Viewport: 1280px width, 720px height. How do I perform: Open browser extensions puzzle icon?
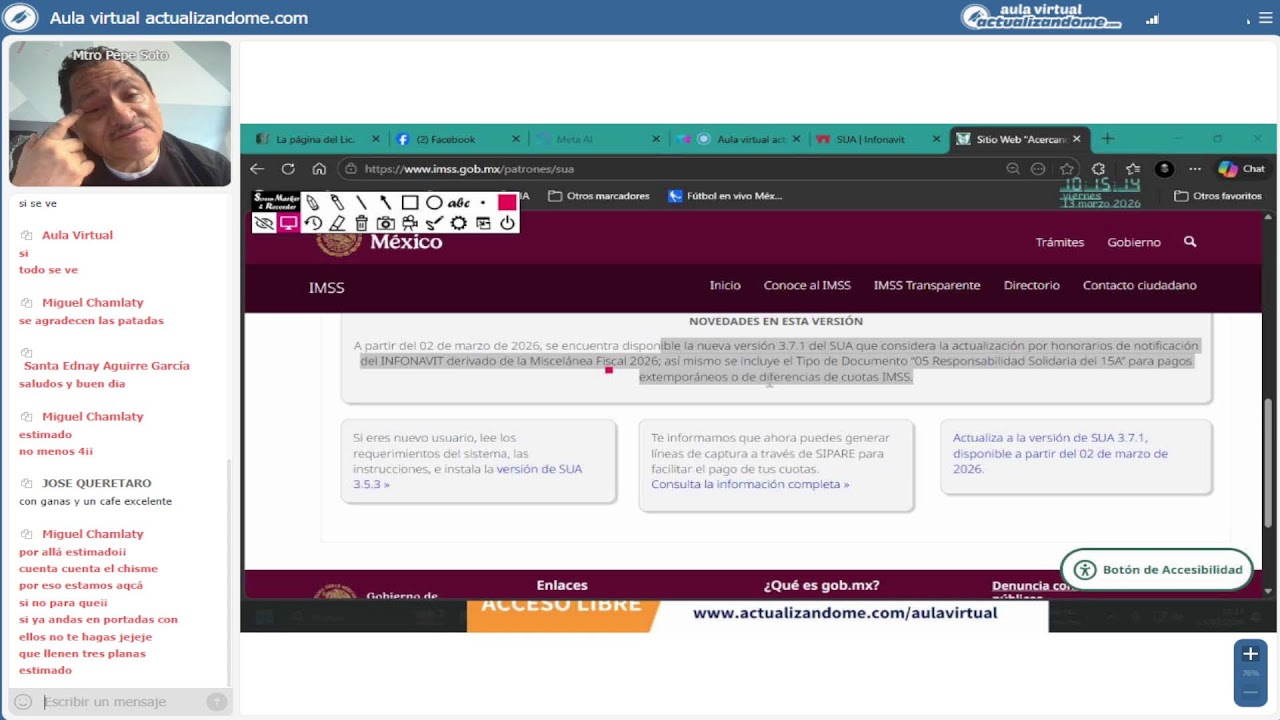point(1099,169)
